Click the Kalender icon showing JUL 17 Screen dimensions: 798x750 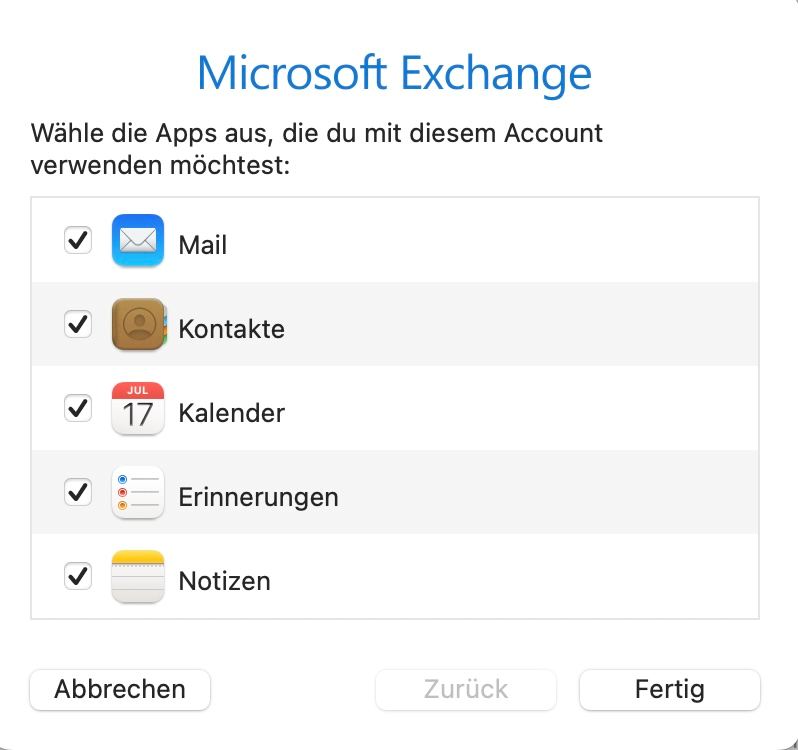coord(138,409)
